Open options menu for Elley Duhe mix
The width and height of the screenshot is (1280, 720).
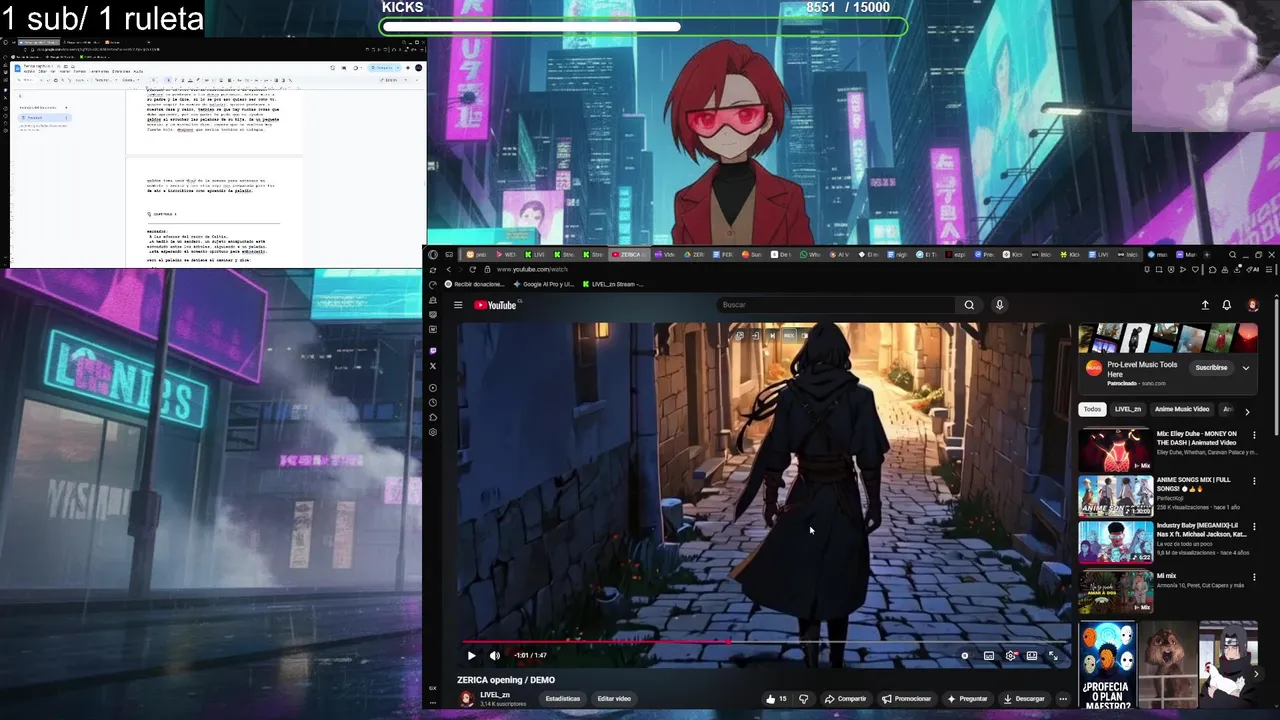[x=1254, y=435]
